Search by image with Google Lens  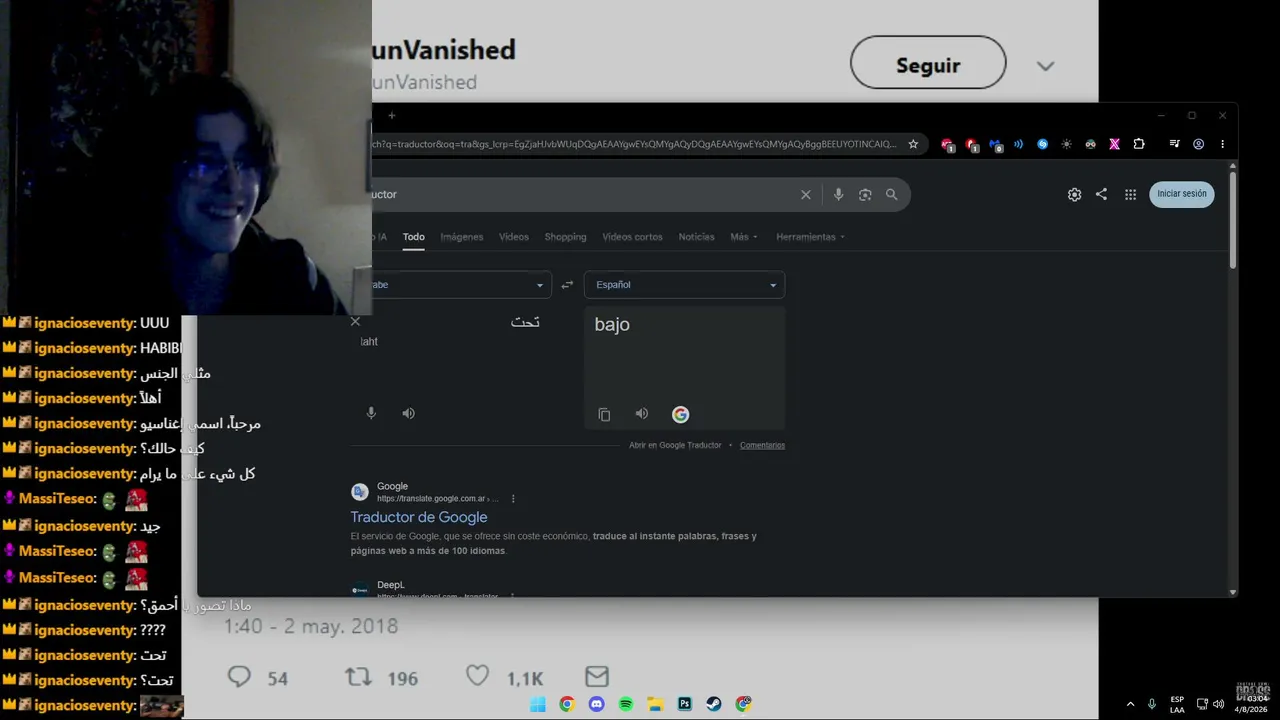pos(865,195)
